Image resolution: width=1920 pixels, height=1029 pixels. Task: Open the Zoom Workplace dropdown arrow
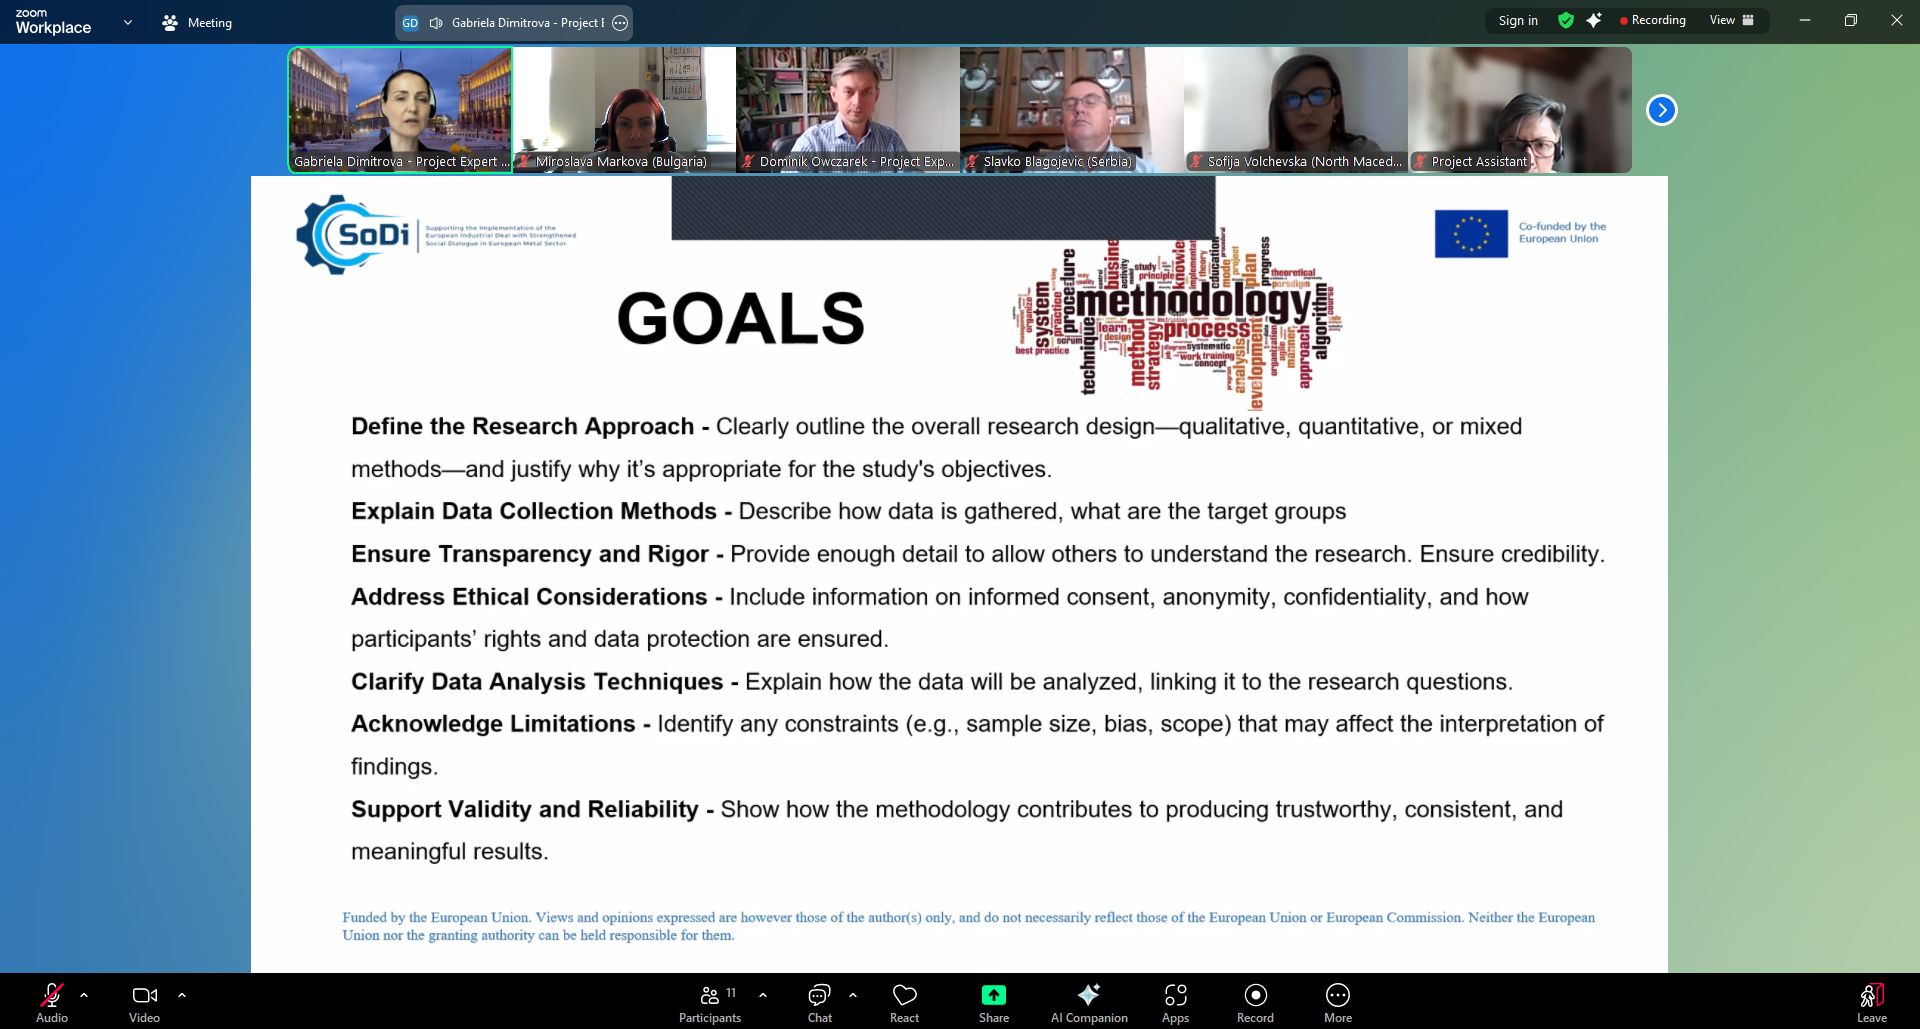tap(127, 22)
